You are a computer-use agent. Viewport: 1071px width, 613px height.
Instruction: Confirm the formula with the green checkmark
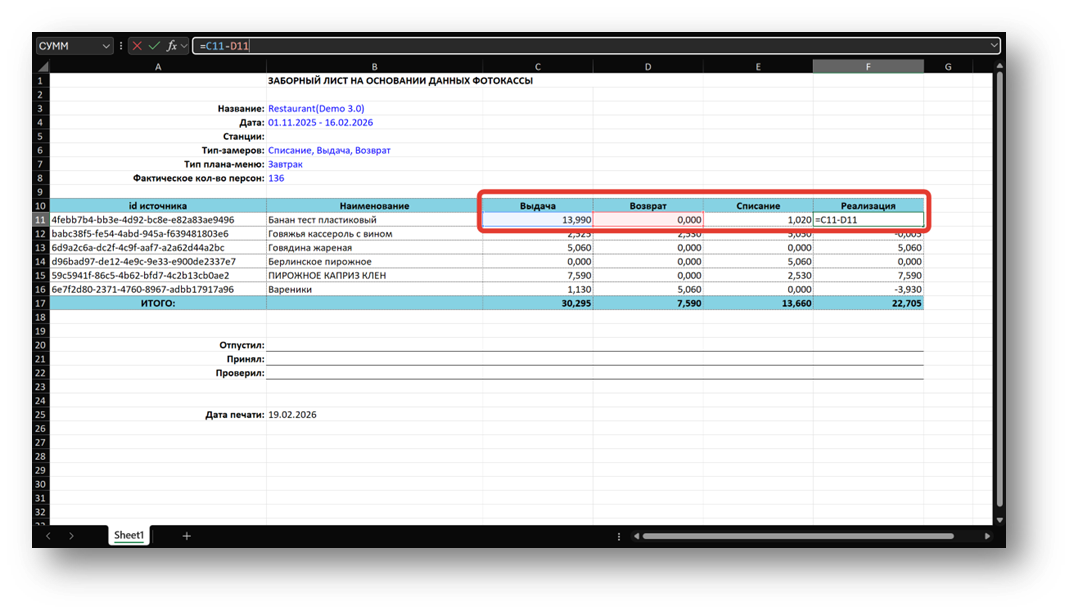(154, 46)
